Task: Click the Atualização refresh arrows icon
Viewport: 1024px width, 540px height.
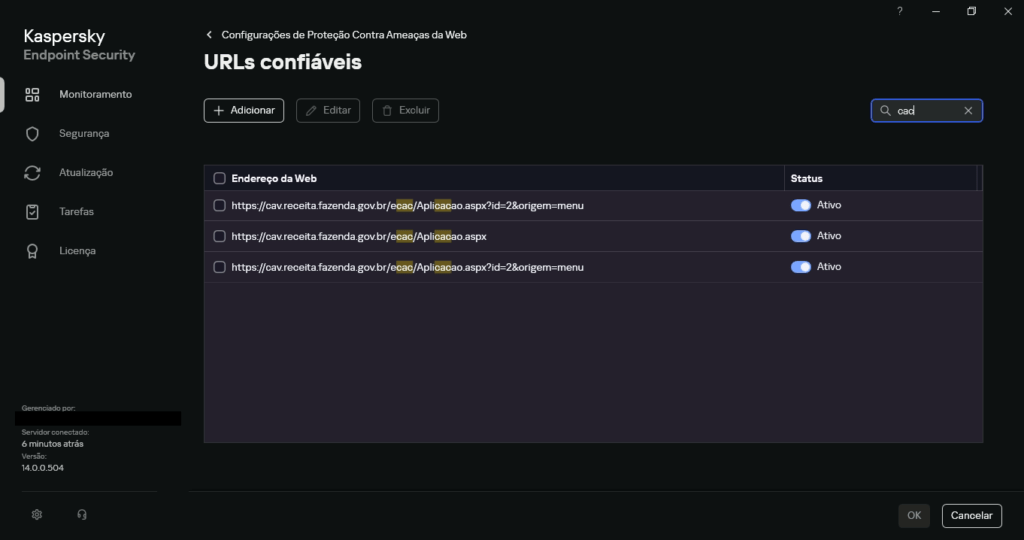Action: 32,173
